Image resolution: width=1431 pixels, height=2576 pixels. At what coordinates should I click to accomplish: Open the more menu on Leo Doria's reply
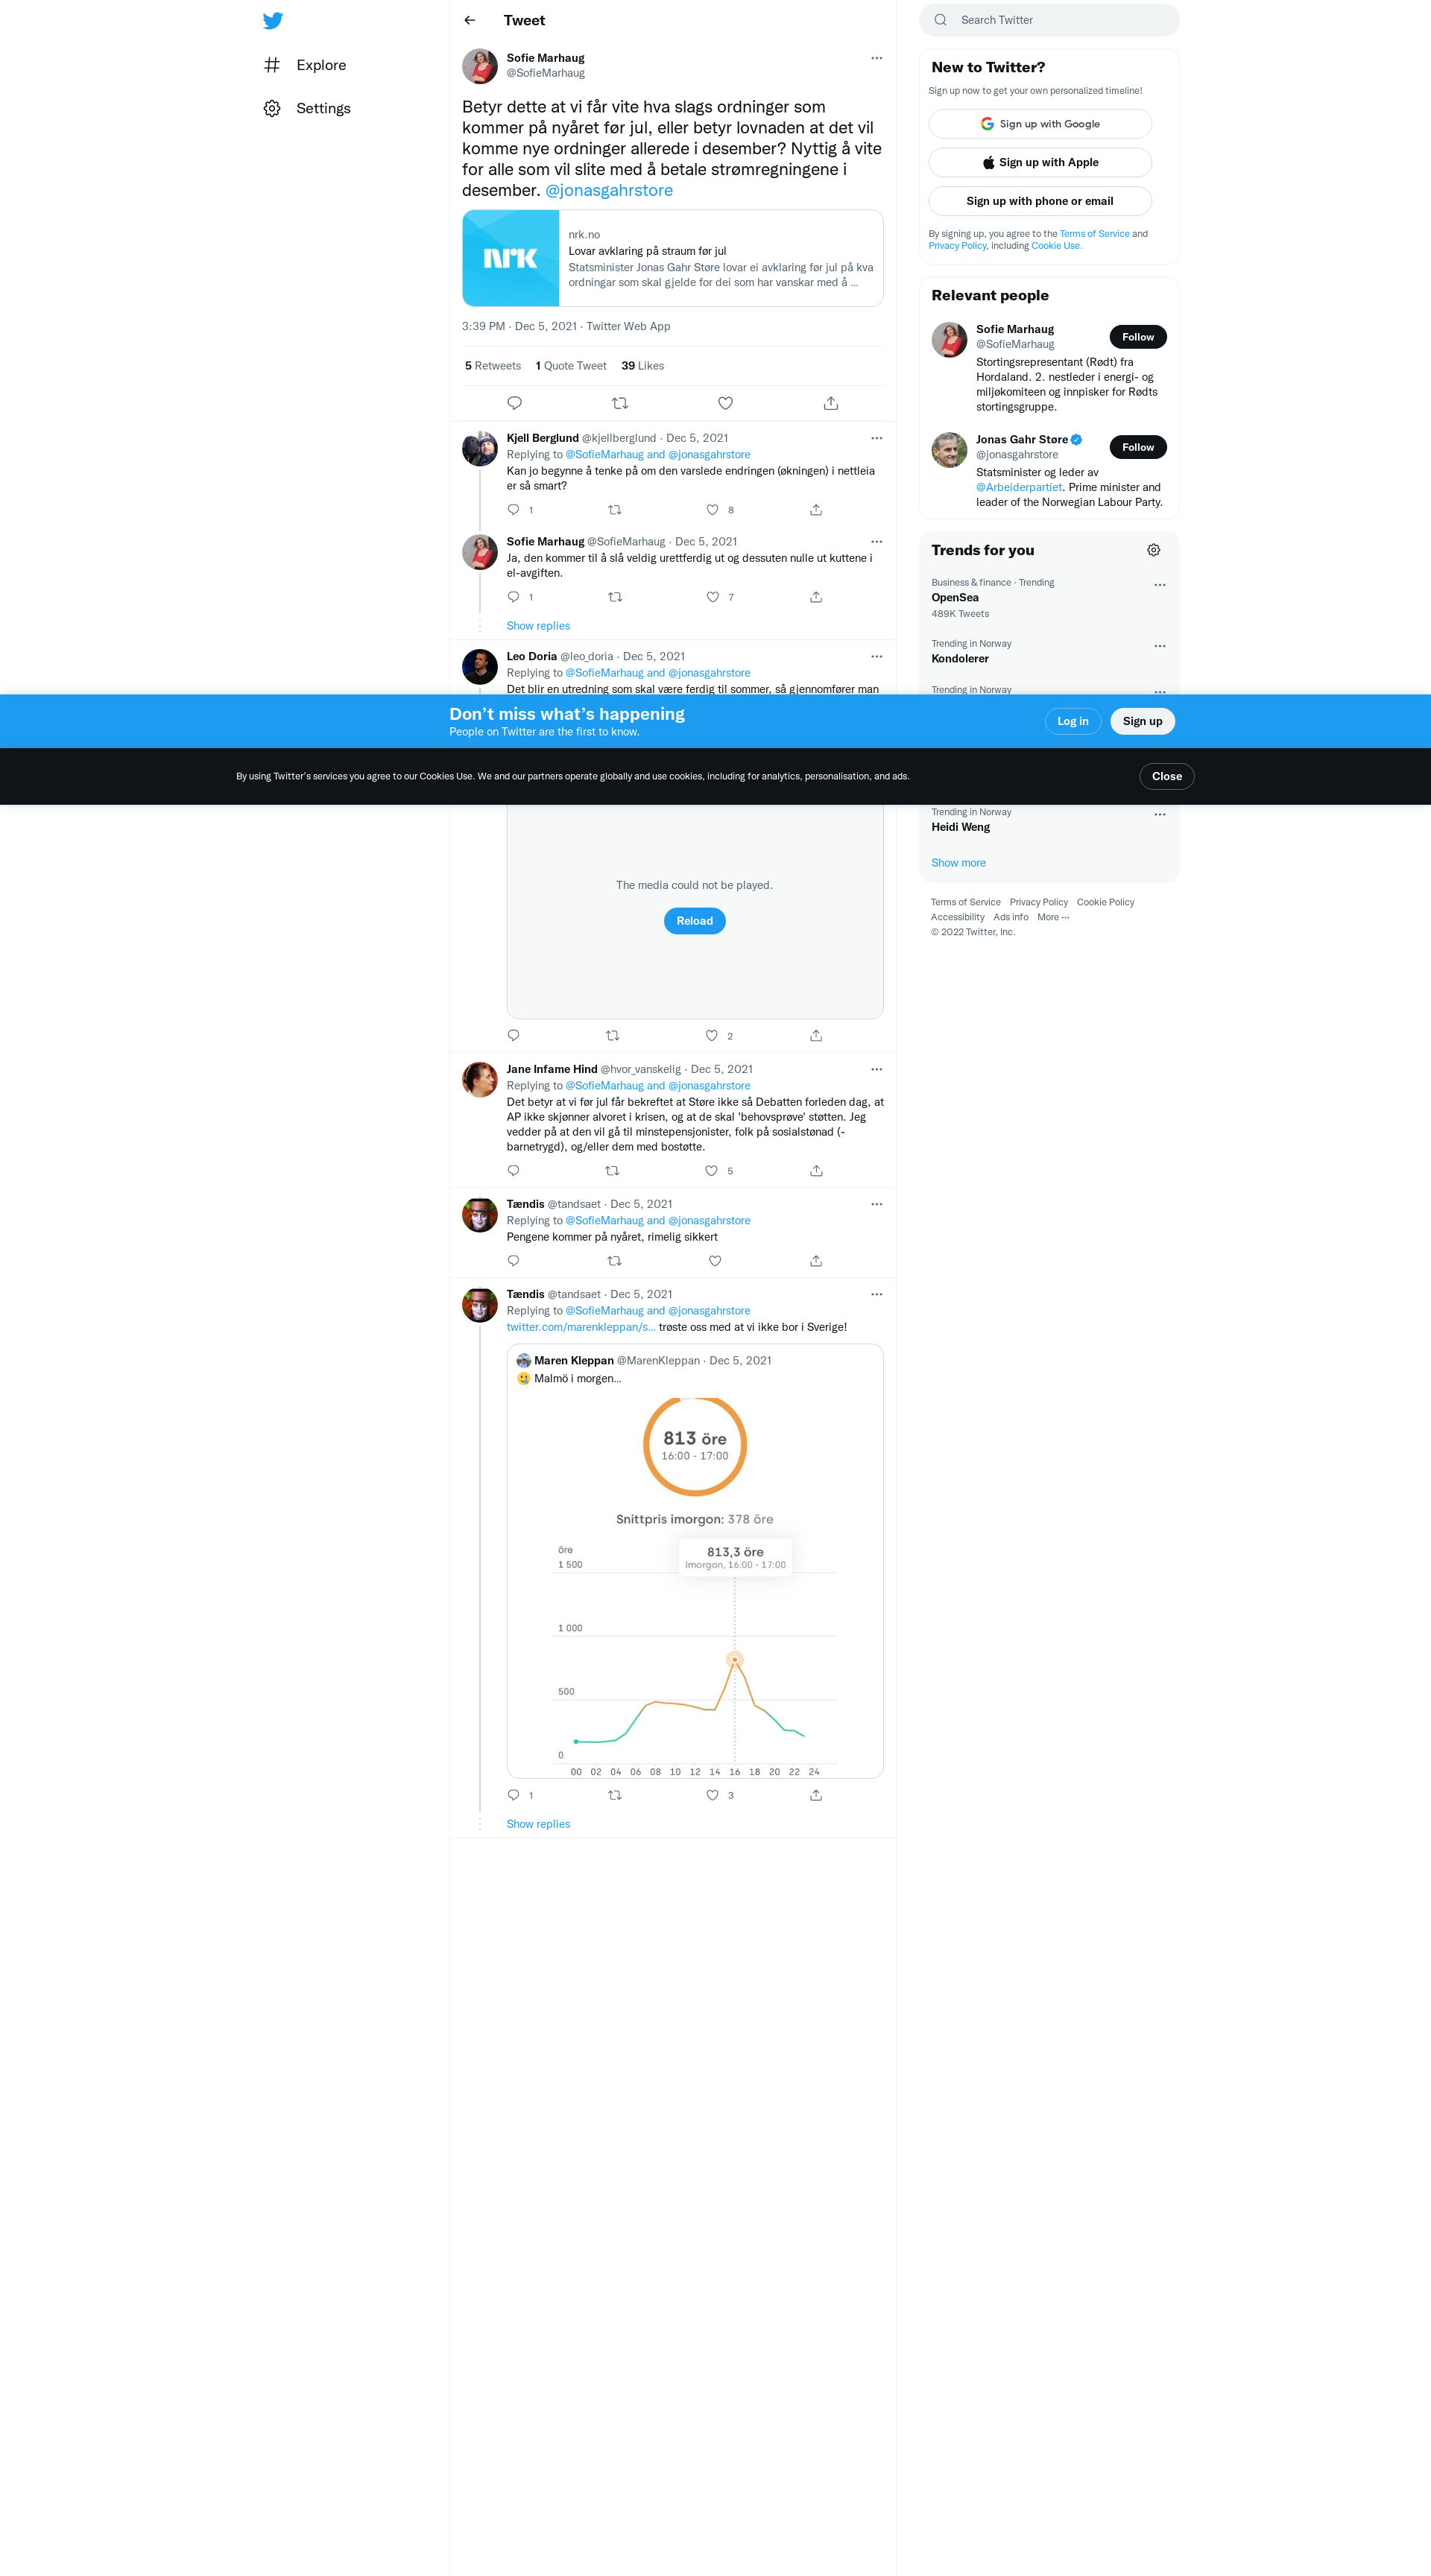click(x=876, y=656)
